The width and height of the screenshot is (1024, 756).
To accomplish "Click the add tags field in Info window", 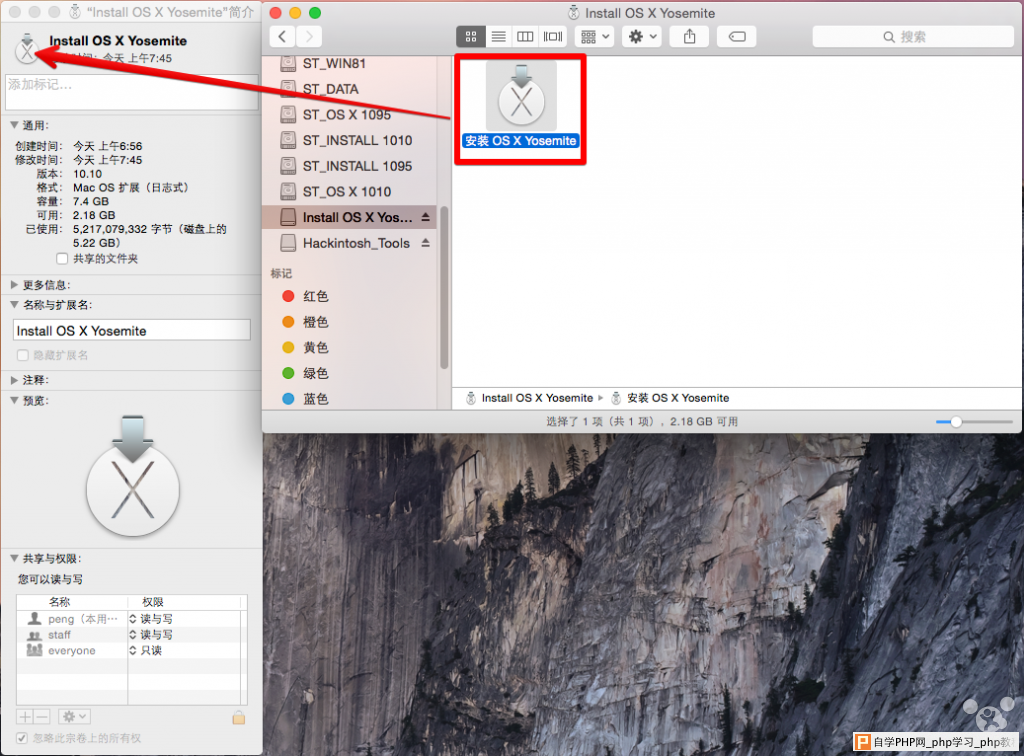I will (133, 91).
